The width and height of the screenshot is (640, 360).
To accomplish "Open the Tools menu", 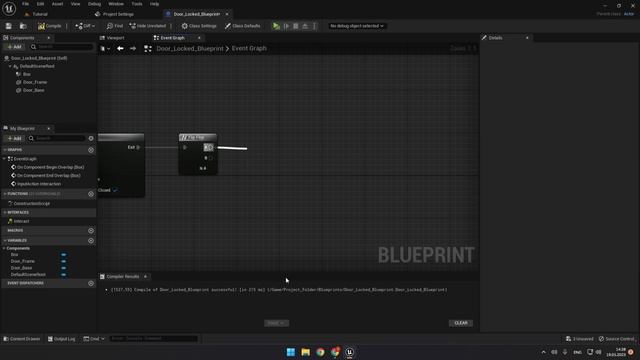I will 137,4.
